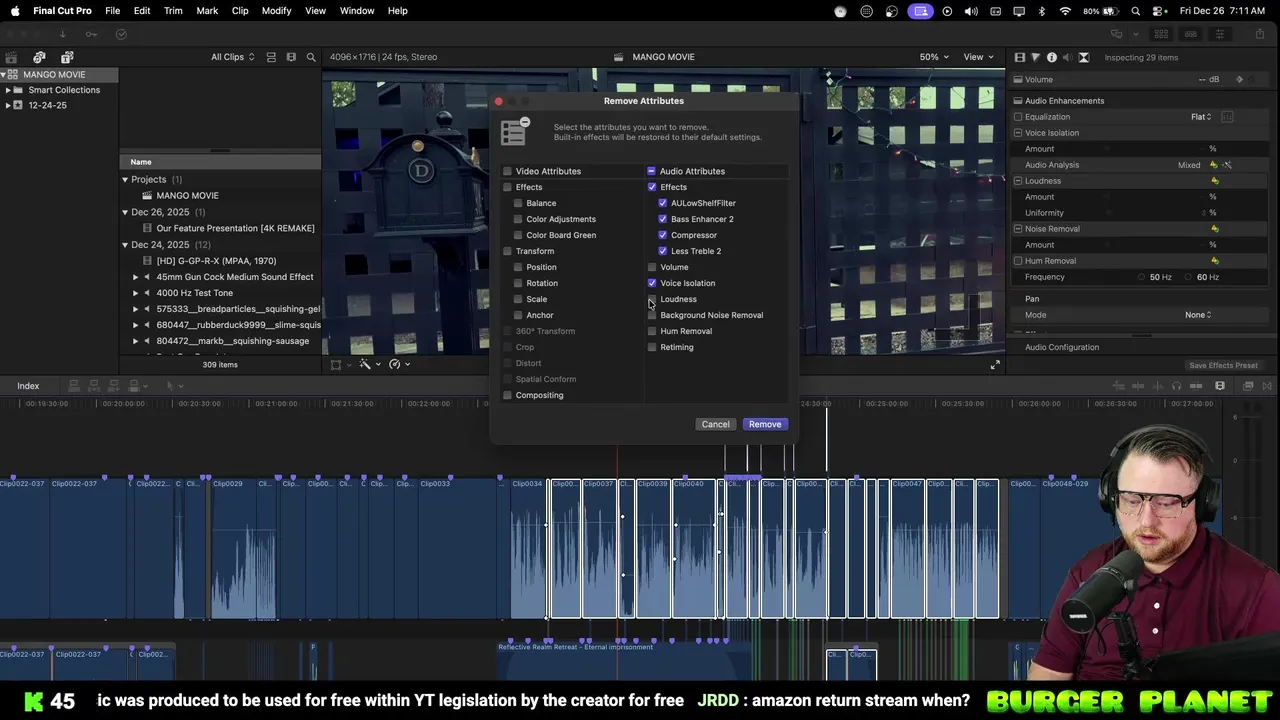
Task: Open the Libraries sidebar icon
Action: tap(11, 57)
